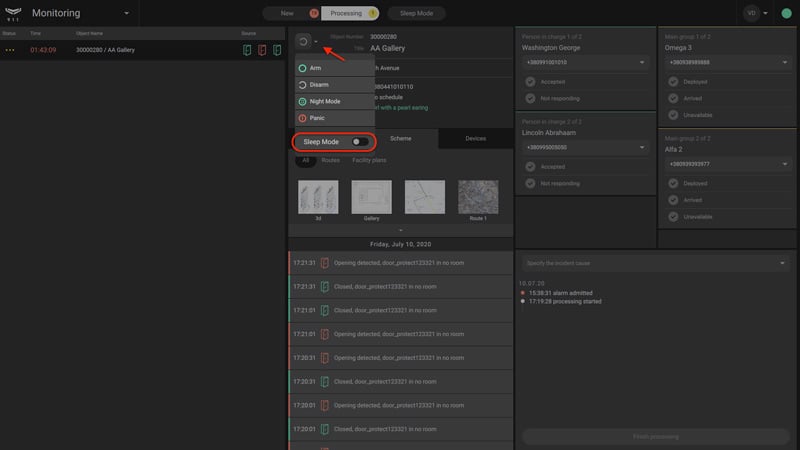Choose Arm from the security mode menu

[335, 68]
